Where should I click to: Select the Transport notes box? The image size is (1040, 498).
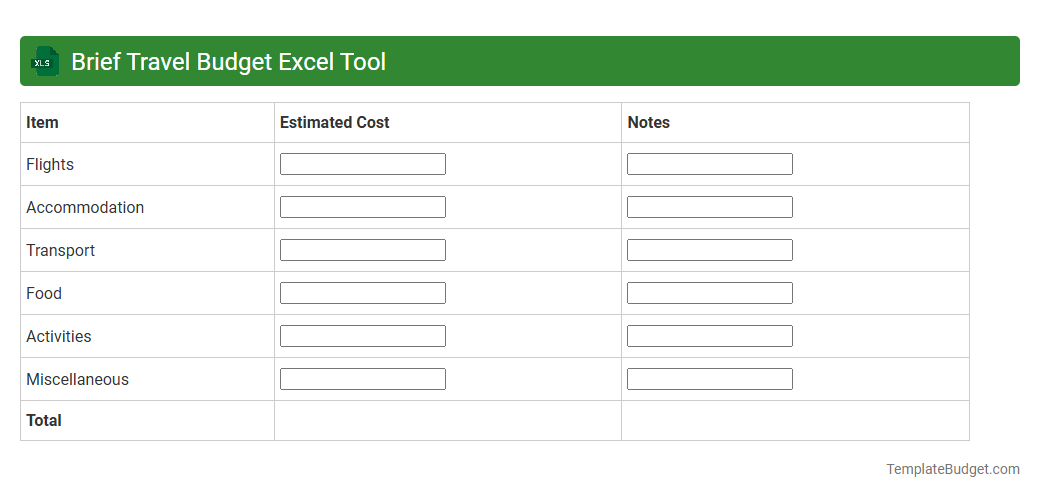click(710, 250)
